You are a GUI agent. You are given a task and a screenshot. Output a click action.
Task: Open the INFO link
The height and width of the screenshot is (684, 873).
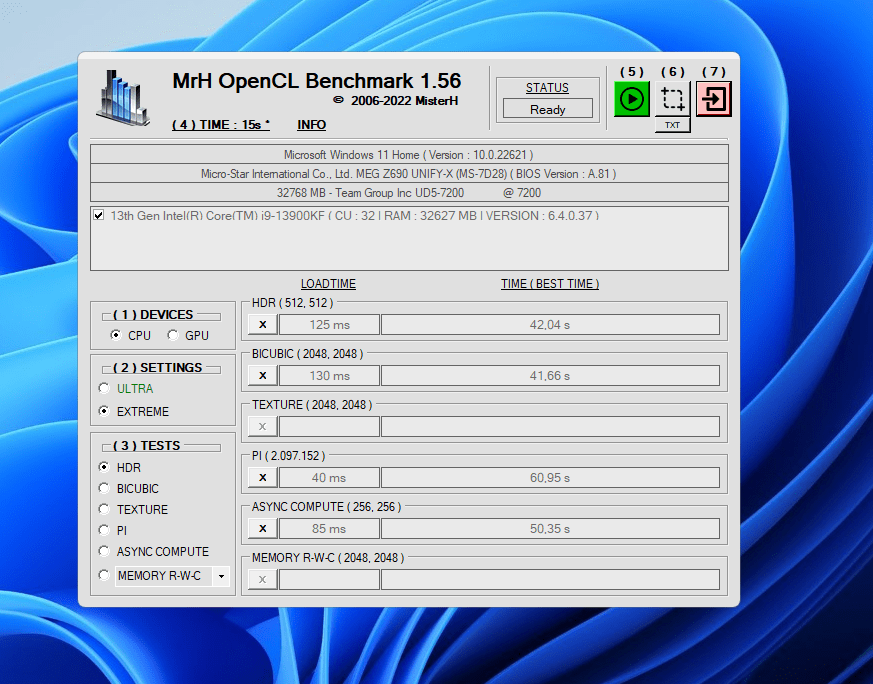click(311, 125)
